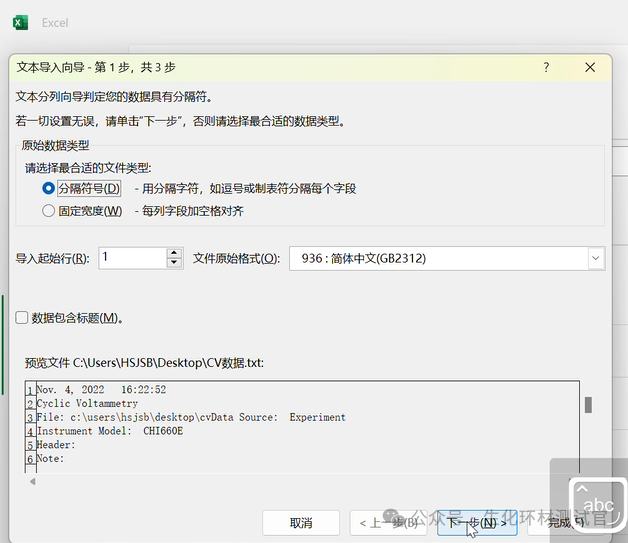Click the 取消 button
This screenshot has width=628, height=543.
pos(301,523)
